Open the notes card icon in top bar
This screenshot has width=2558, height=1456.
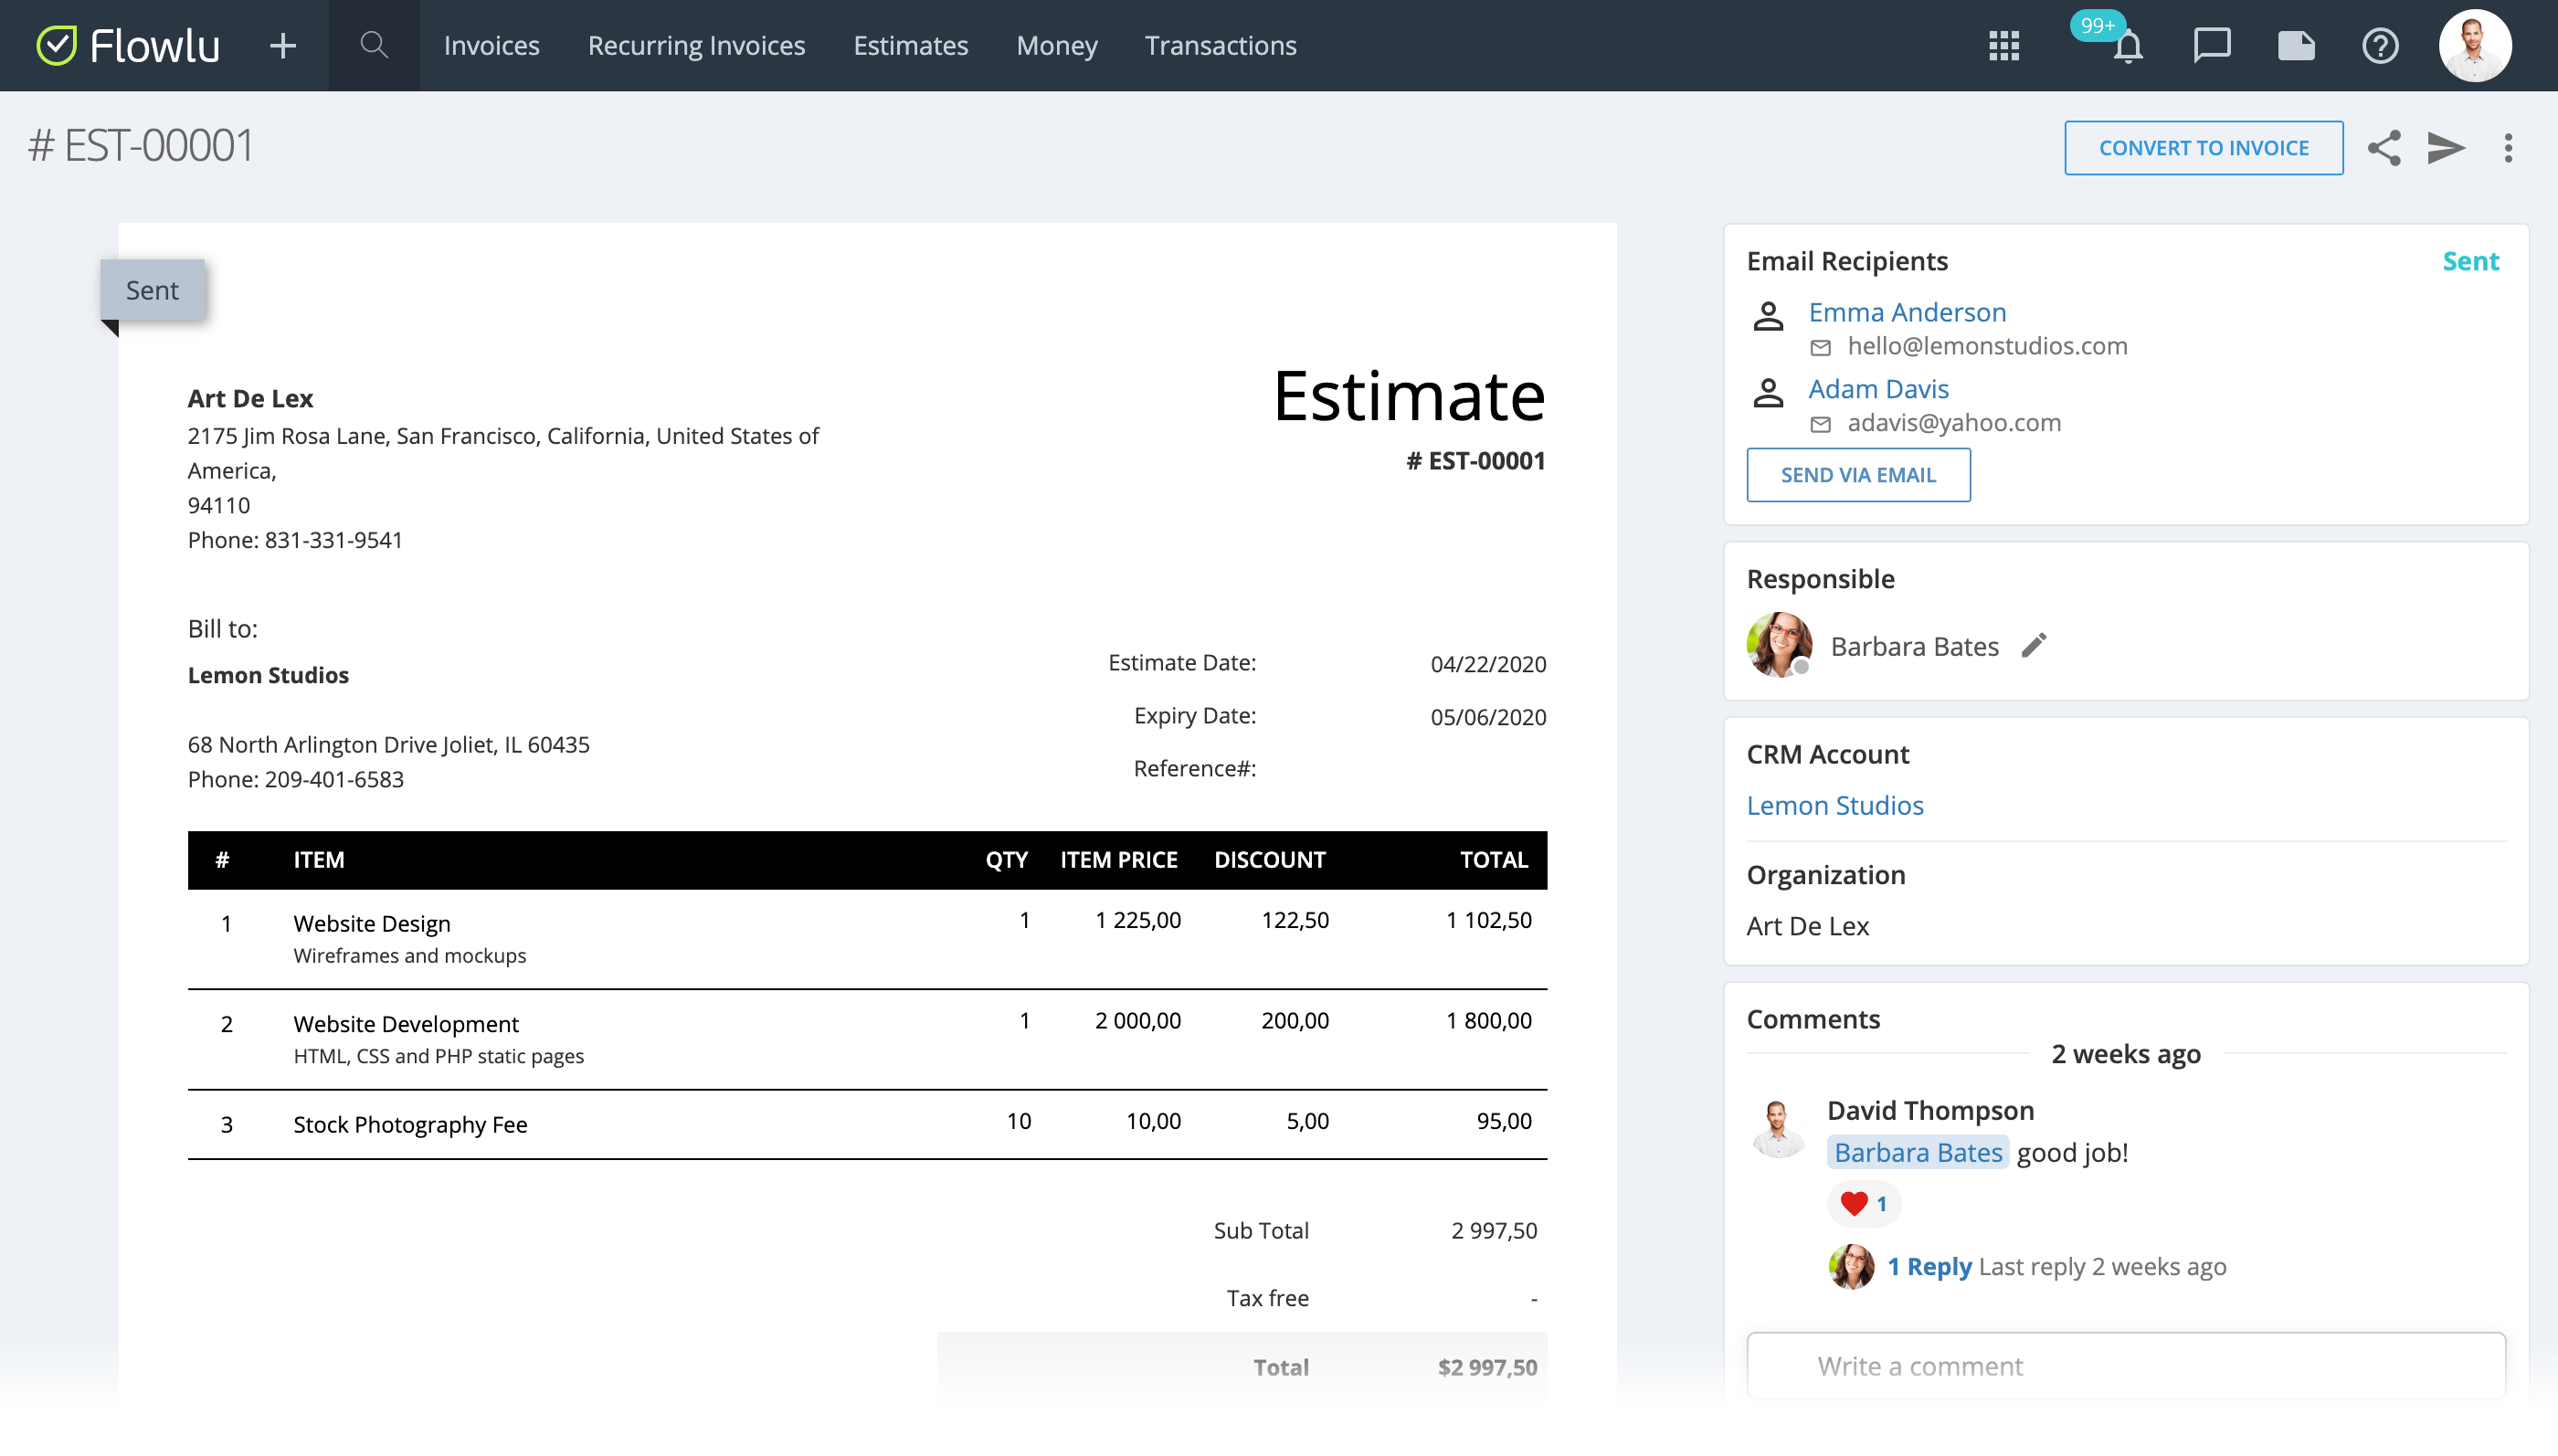click(2296, 45)
